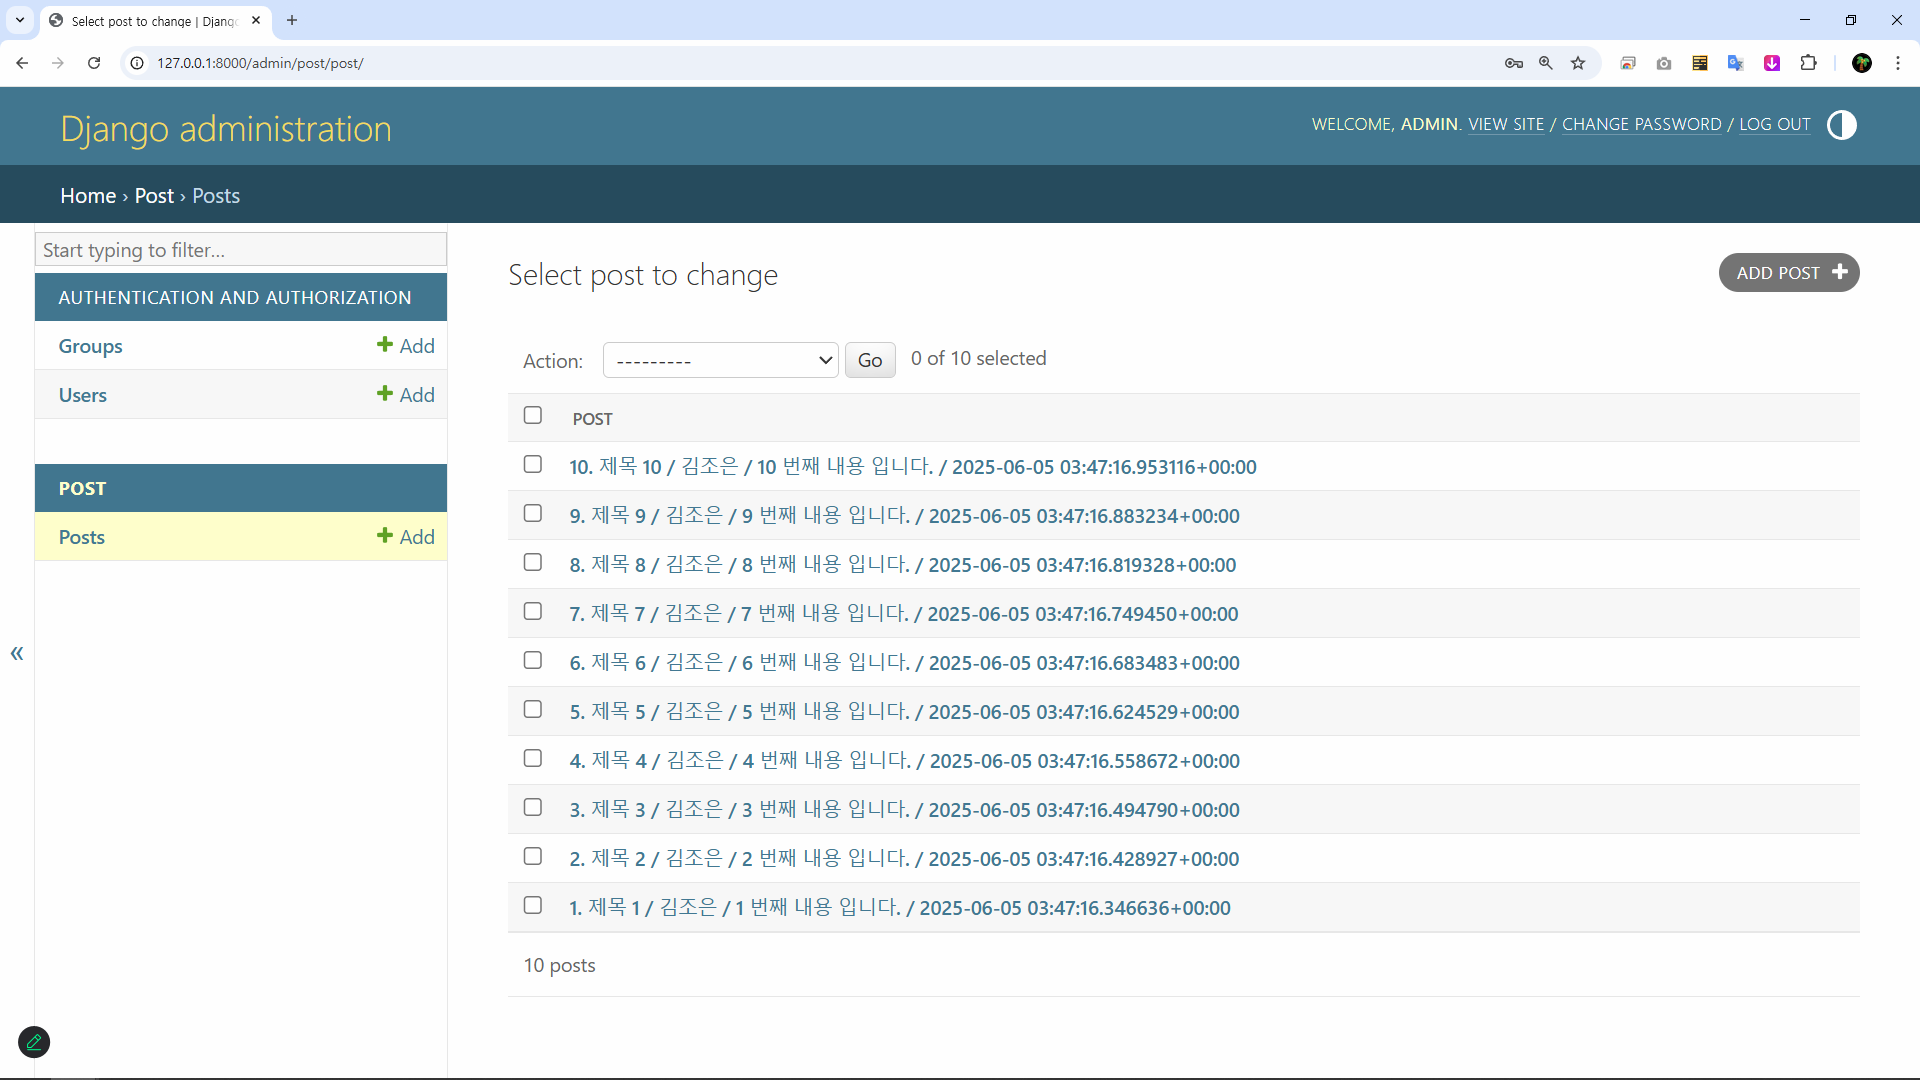
Task: Open site information icon in address bar
Action: pos(138,63)
